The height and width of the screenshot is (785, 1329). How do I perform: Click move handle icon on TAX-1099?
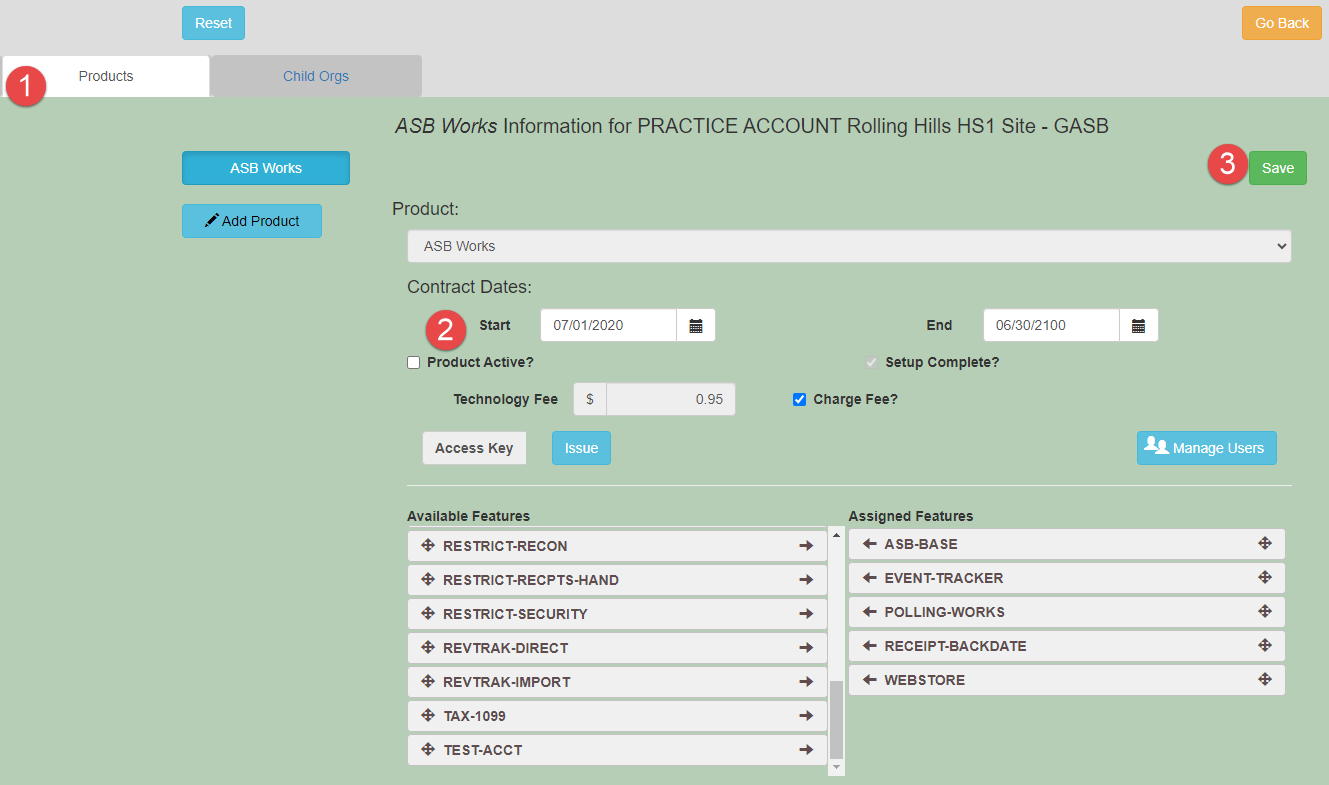[428, 716]
